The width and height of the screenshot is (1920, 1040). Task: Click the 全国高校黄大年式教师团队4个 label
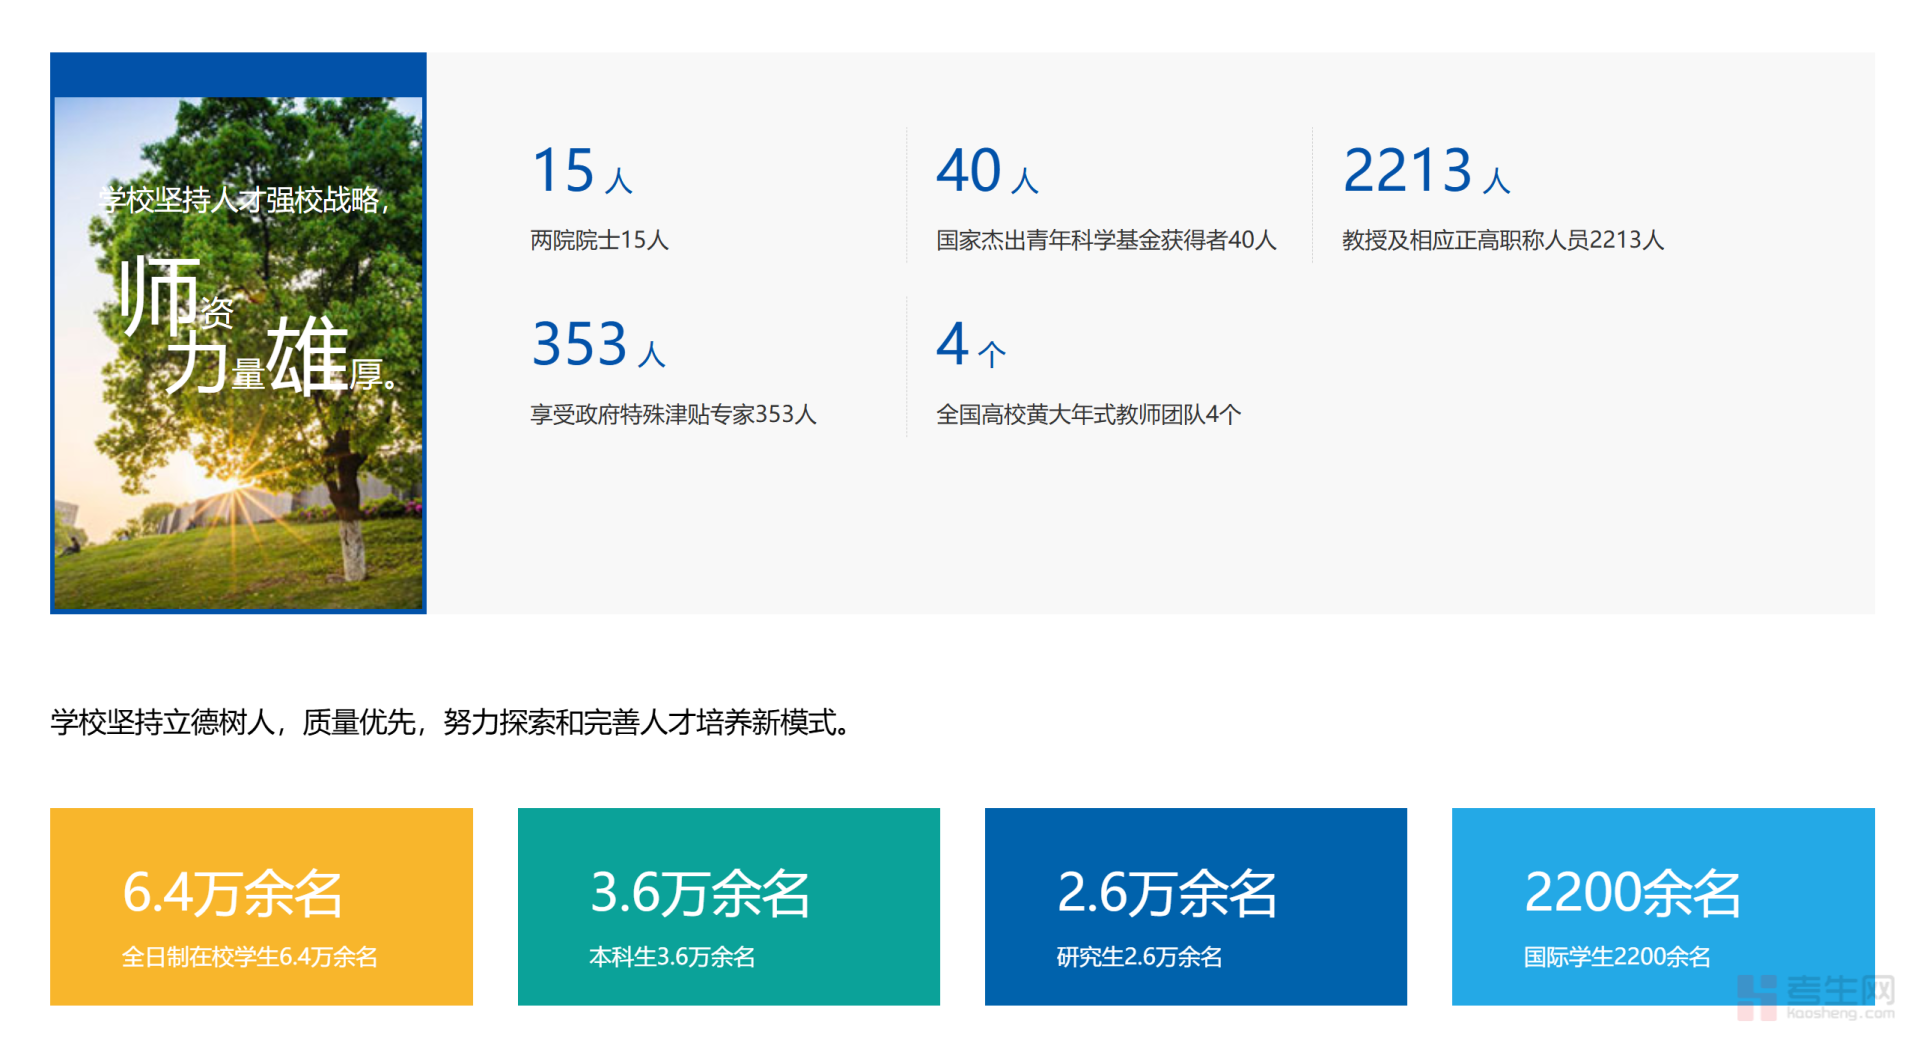click(1088, 414)
